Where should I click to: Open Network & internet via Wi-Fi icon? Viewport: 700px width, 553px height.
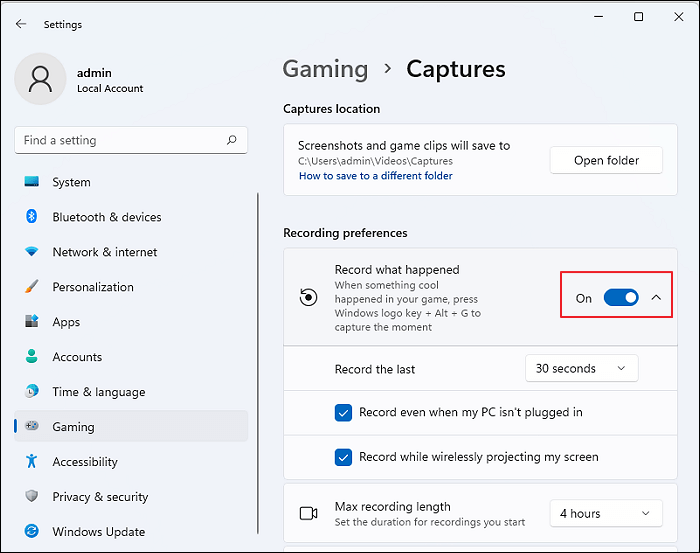(x=32, y=252)
